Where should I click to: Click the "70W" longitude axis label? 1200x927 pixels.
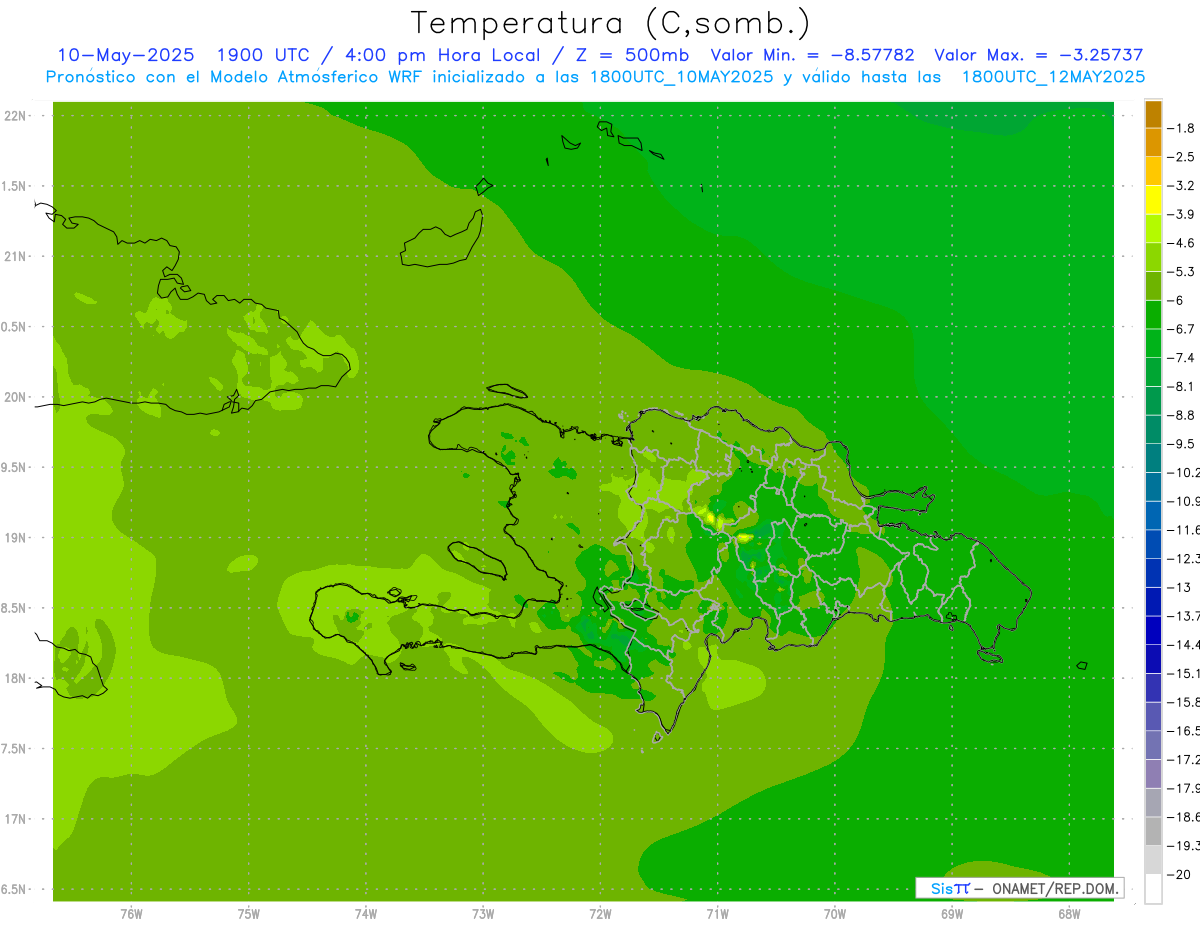pos(835,914)
